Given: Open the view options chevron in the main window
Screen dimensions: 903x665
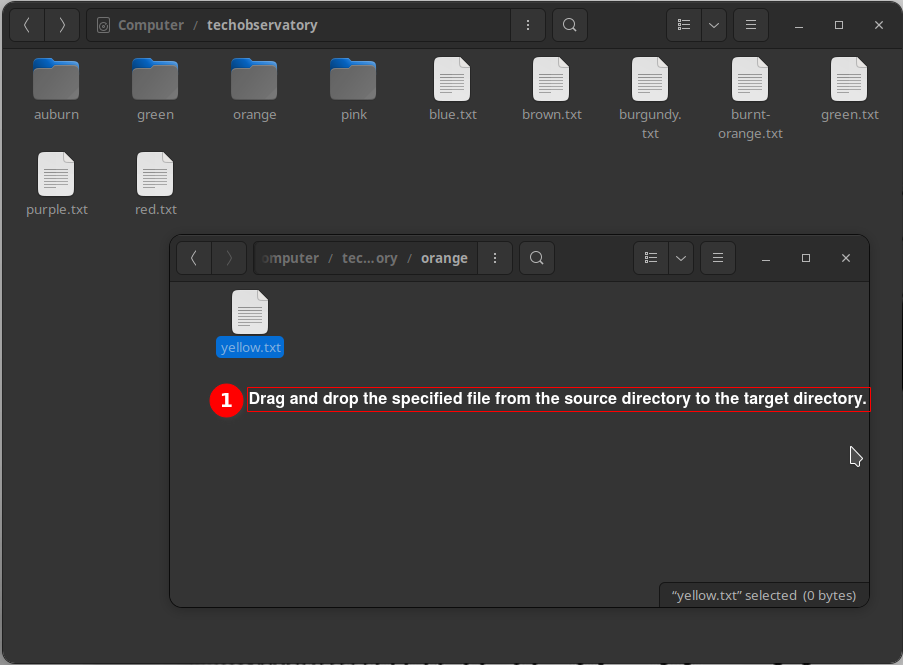Looking at the screenshot, I should point(713,24).
